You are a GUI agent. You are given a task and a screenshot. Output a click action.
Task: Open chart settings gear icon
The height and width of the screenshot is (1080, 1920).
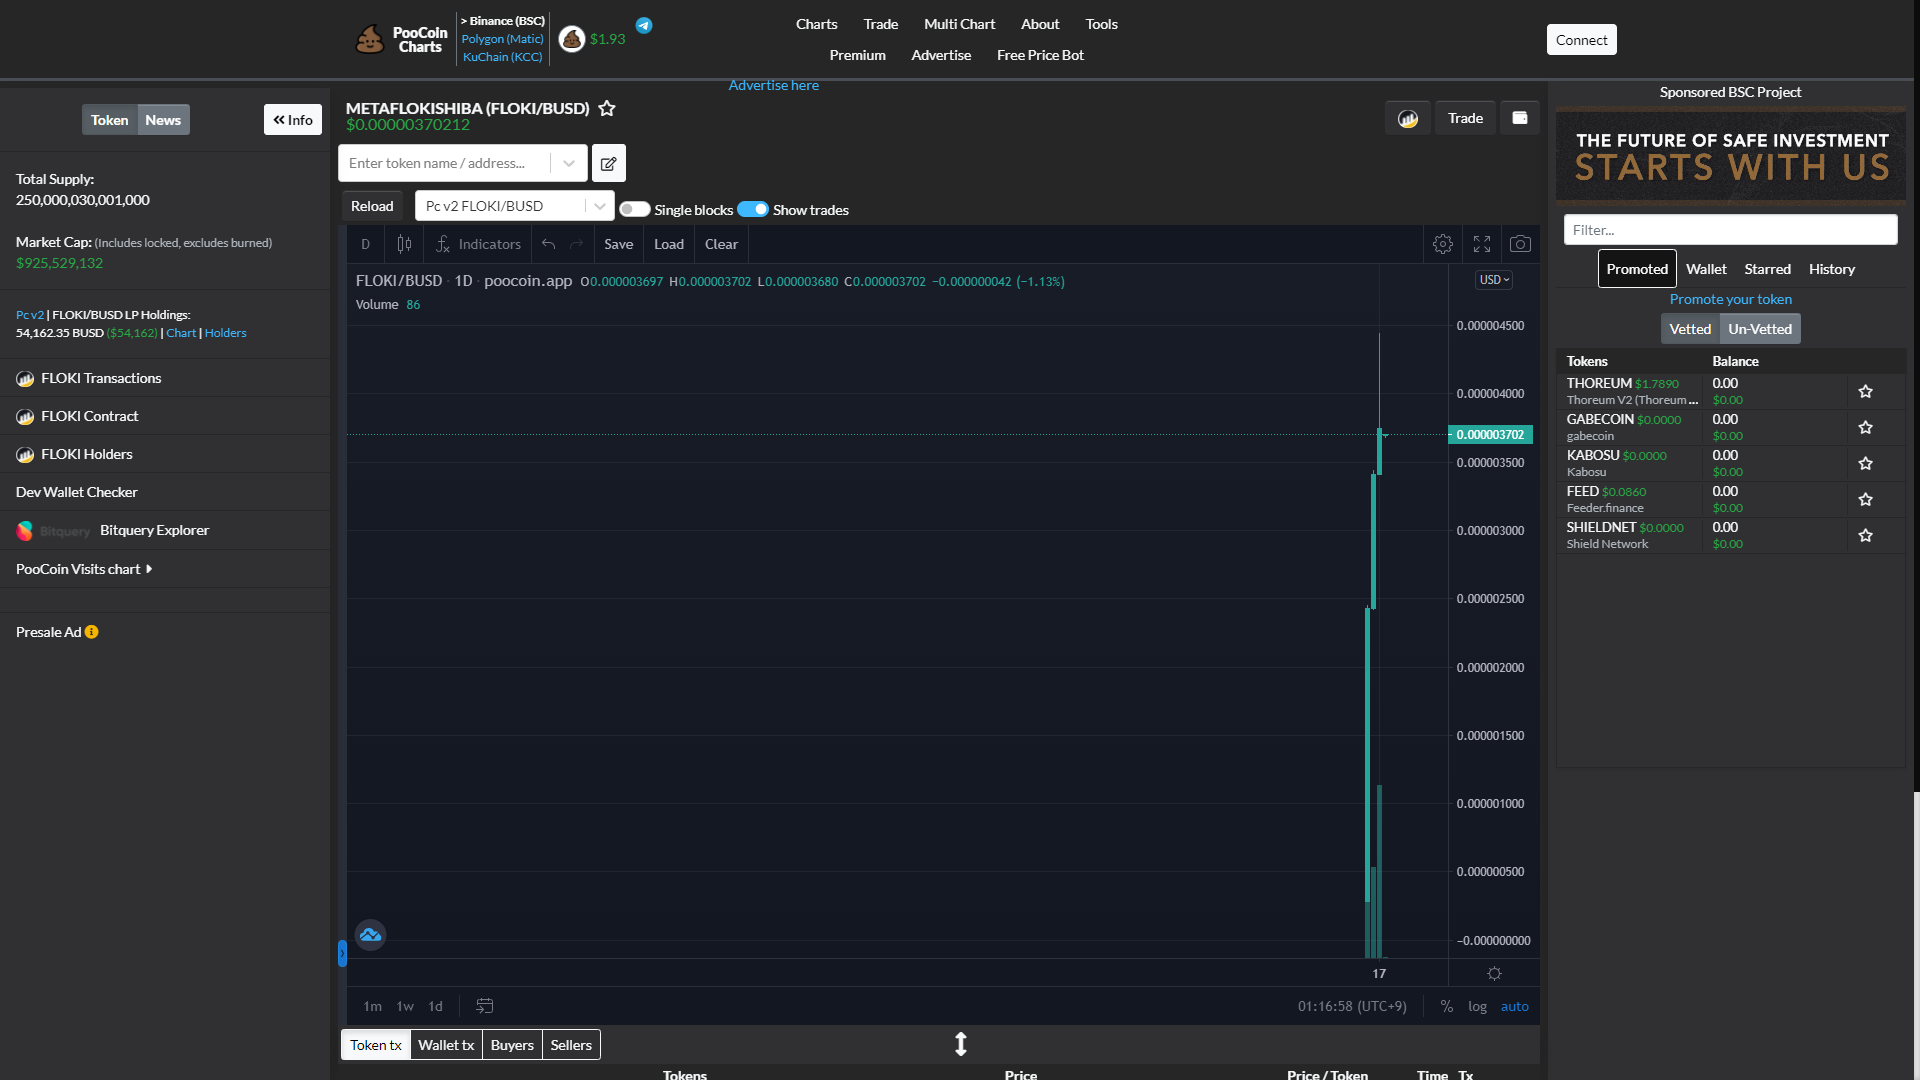(1442, 244)
